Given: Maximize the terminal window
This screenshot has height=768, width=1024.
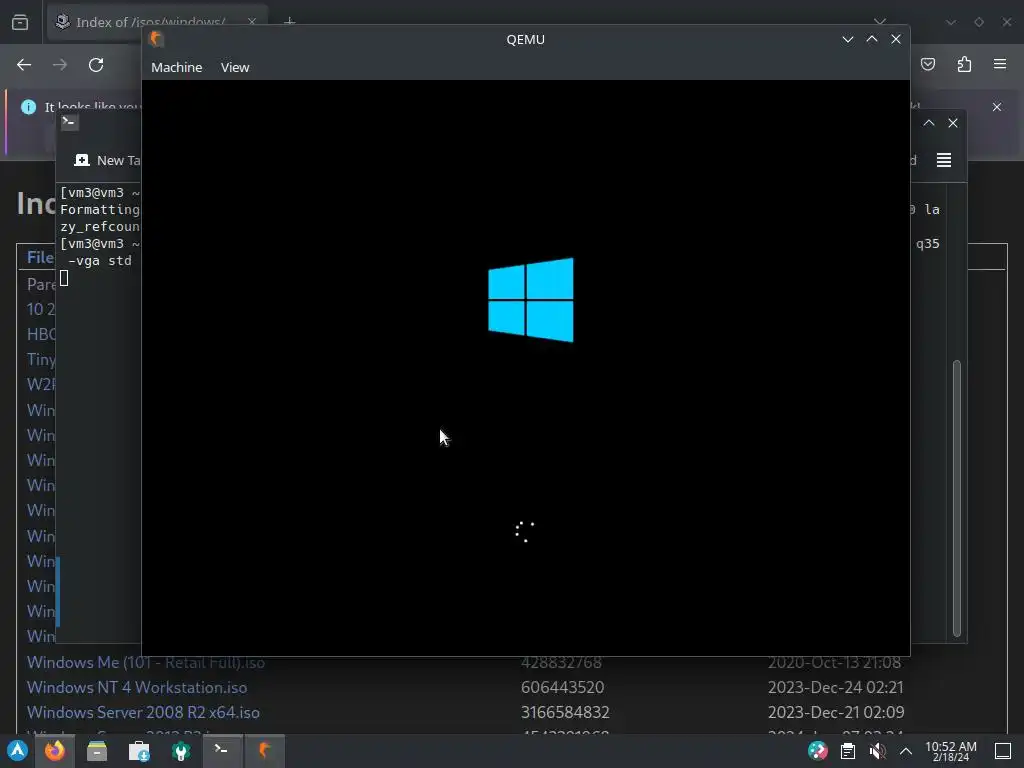Looking at the screenshot, I should click(929, 123).
